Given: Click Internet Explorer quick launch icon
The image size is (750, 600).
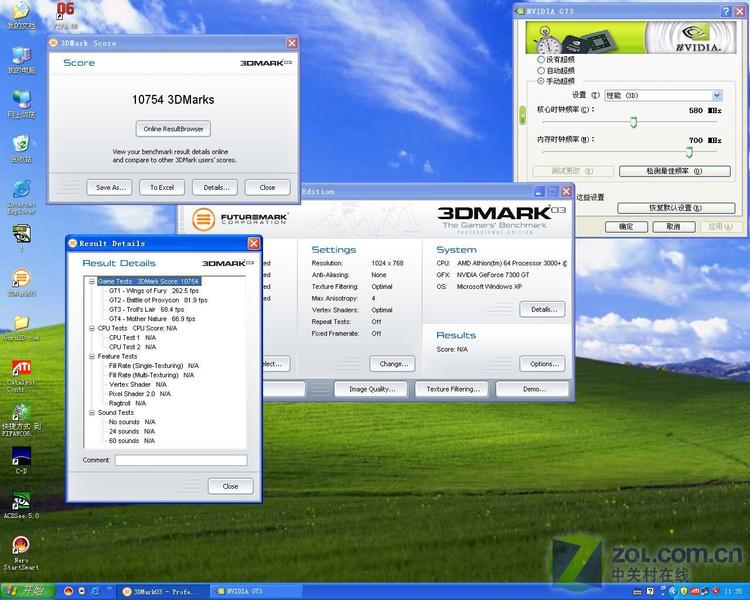Looking at the screenshot, I should [x=95, y=591].
